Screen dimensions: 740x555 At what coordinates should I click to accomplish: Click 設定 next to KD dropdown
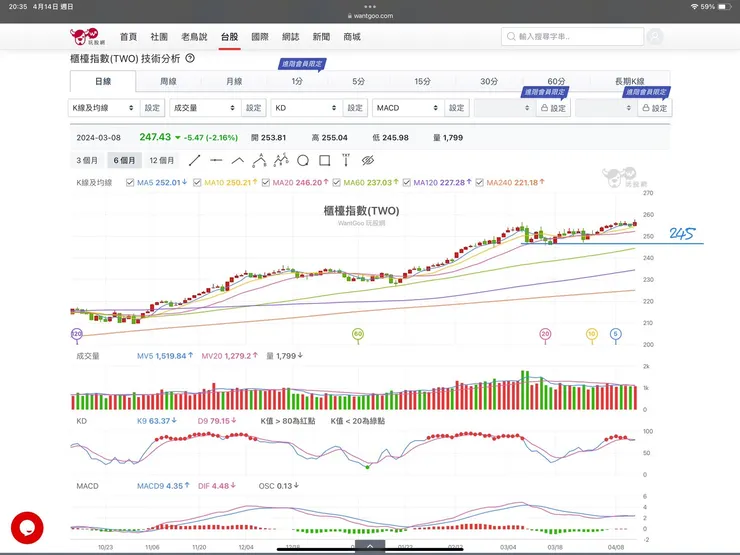tap(355, 108)
